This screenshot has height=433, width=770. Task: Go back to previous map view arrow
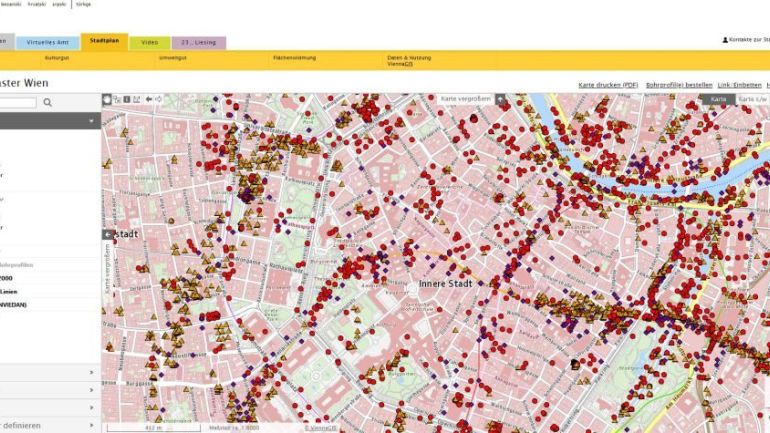(149, 99)
